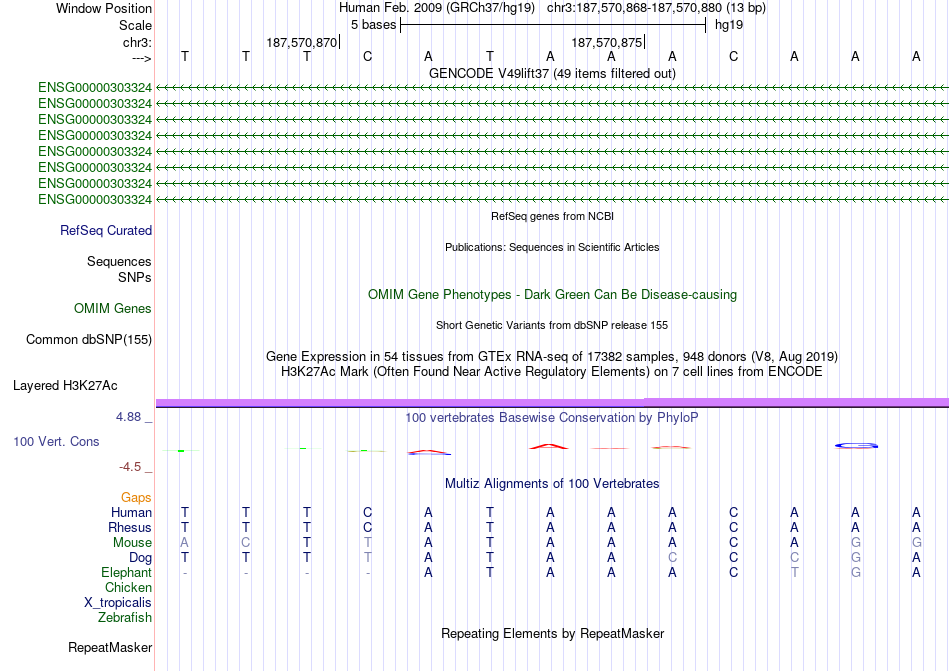Click Repeating Elements by RepeatMasker title
Viewport: 950px width, 671px height.
point(552,634)
